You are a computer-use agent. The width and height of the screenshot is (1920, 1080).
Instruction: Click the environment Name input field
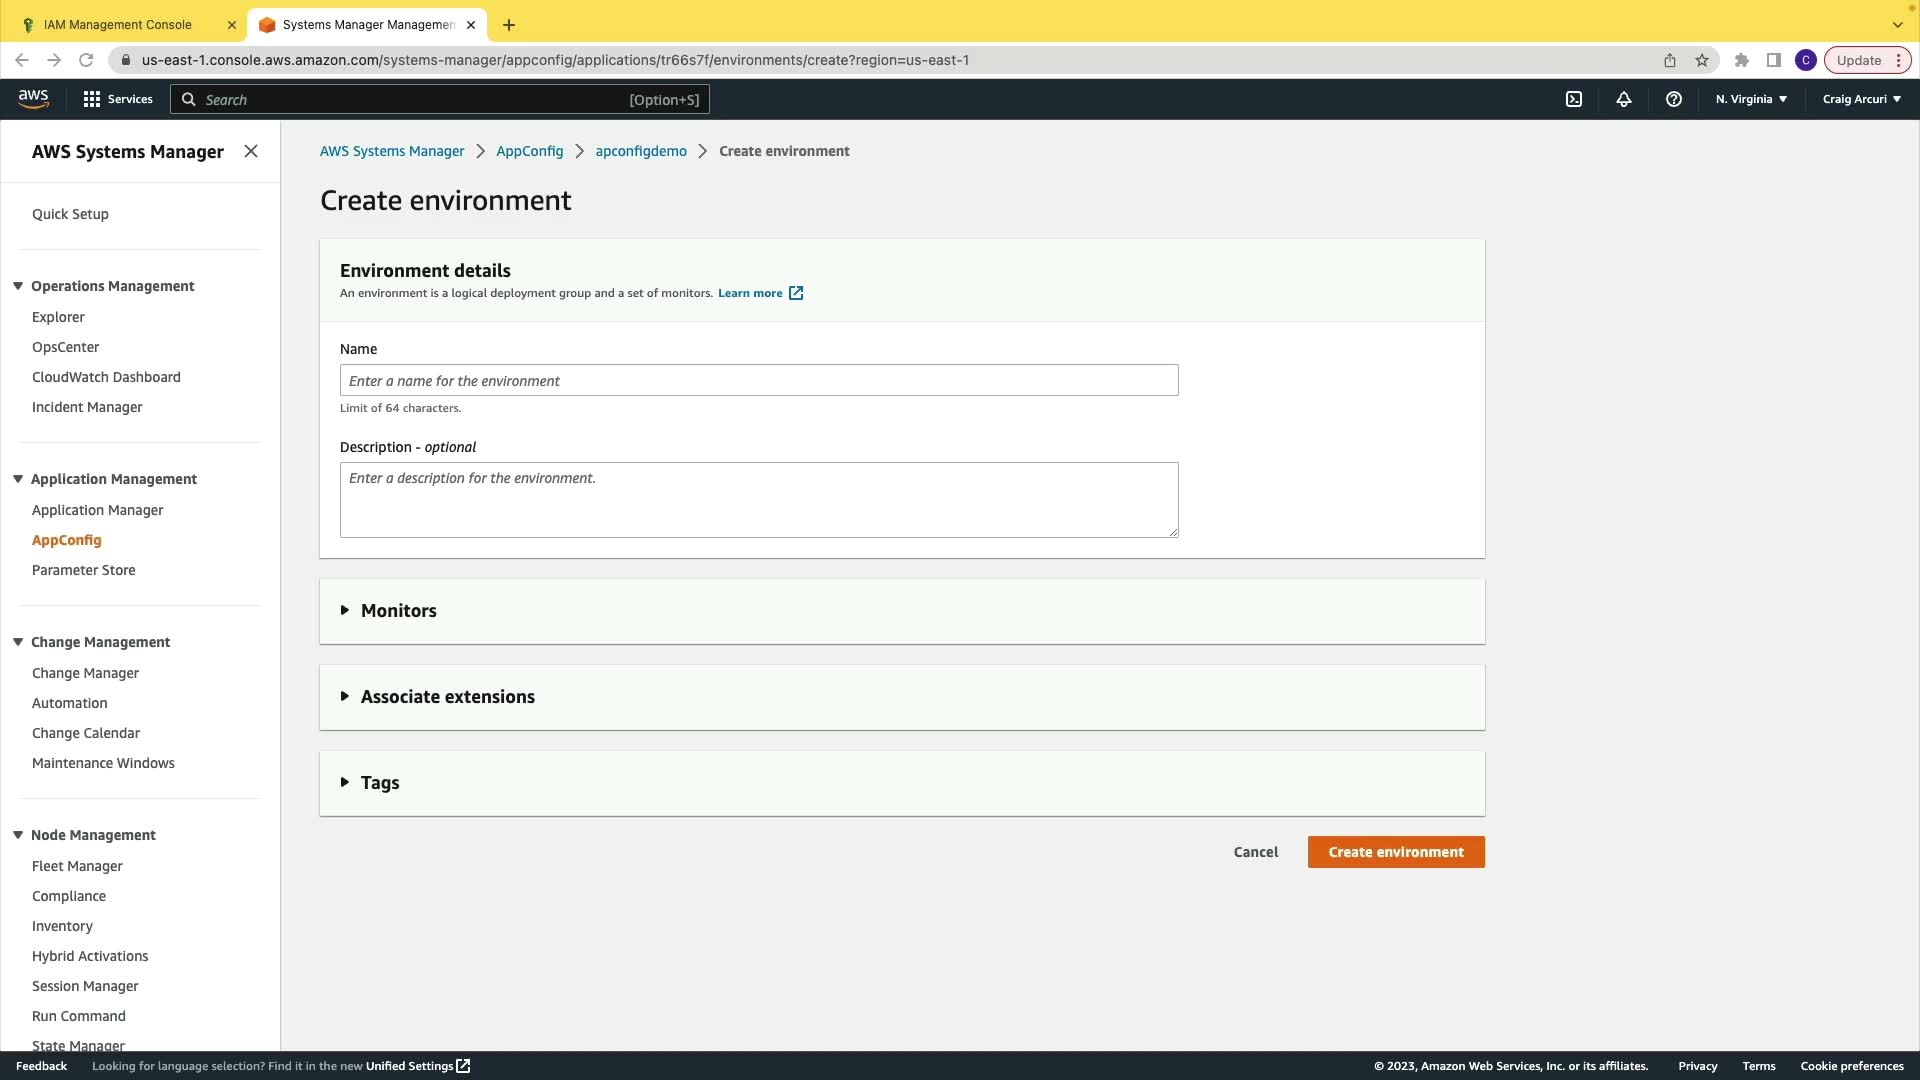point(758,381)
